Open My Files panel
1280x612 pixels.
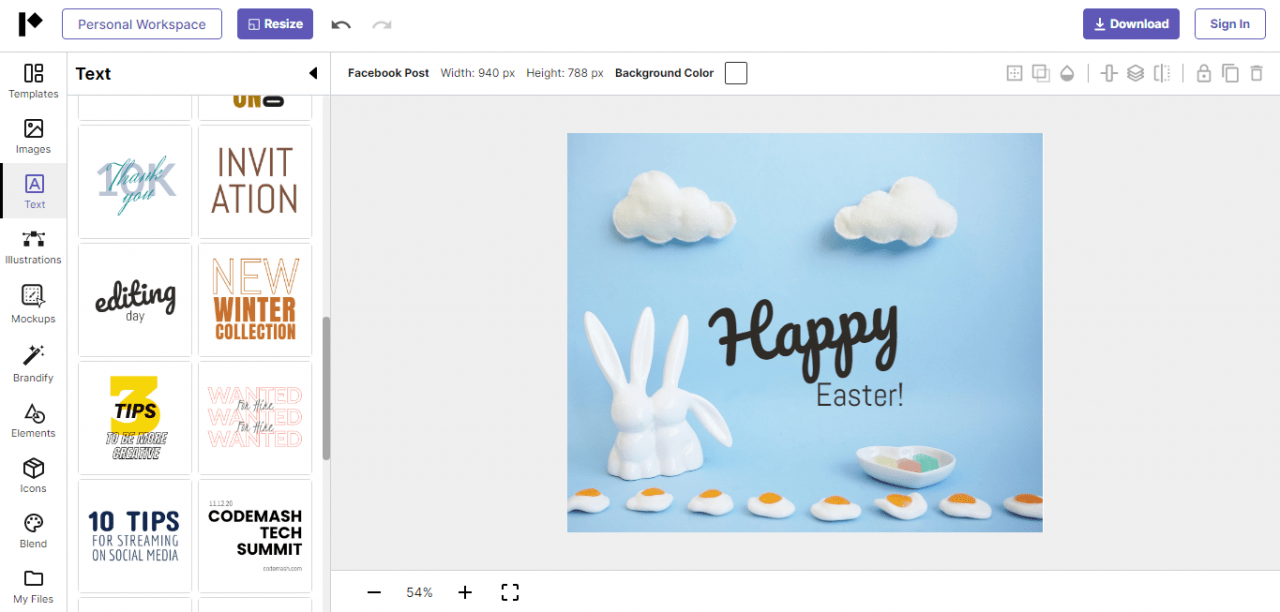(x=33, y=586)
